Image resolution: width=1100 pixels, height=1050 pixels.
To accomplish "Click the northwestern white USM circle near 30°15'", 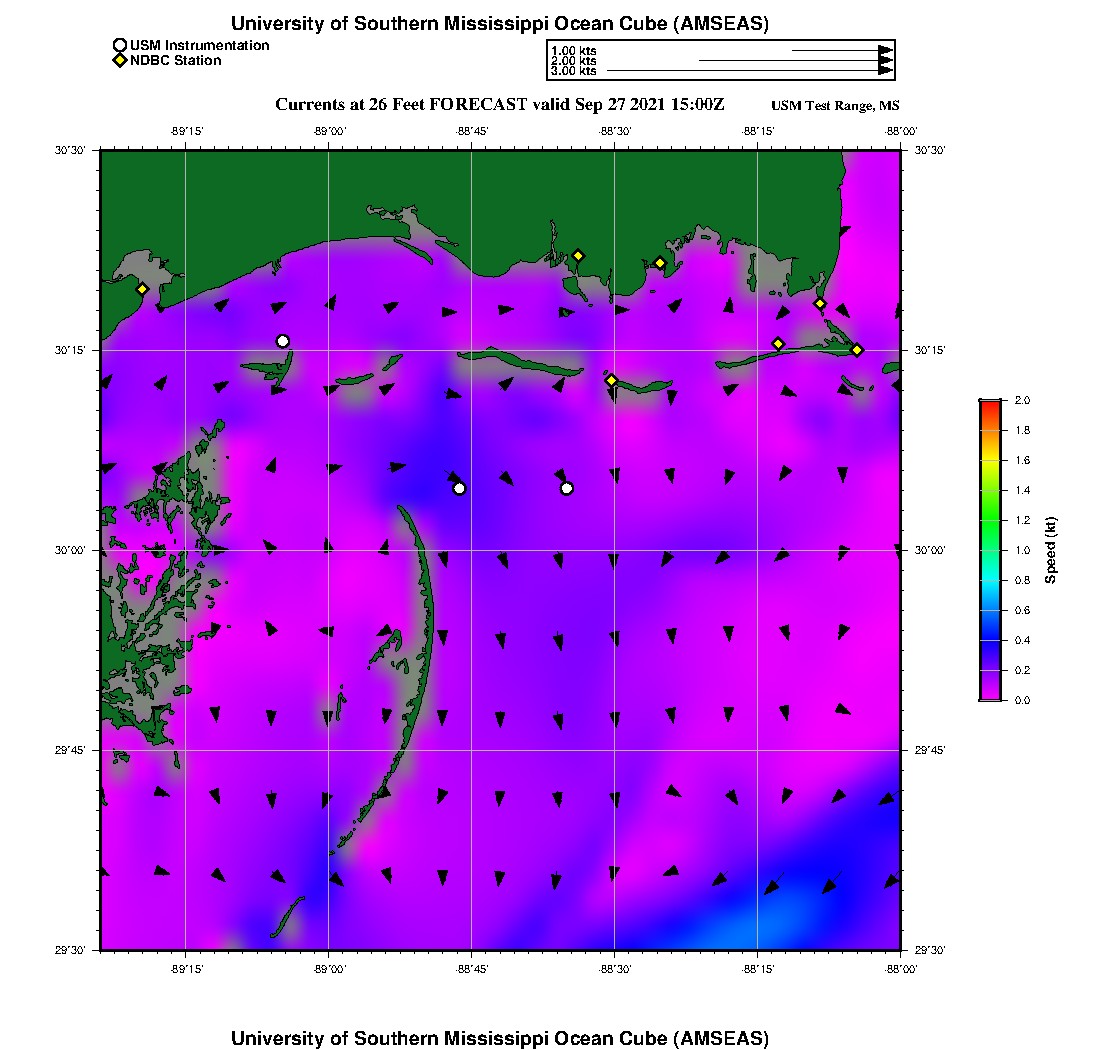I will (x=283, y=341).
